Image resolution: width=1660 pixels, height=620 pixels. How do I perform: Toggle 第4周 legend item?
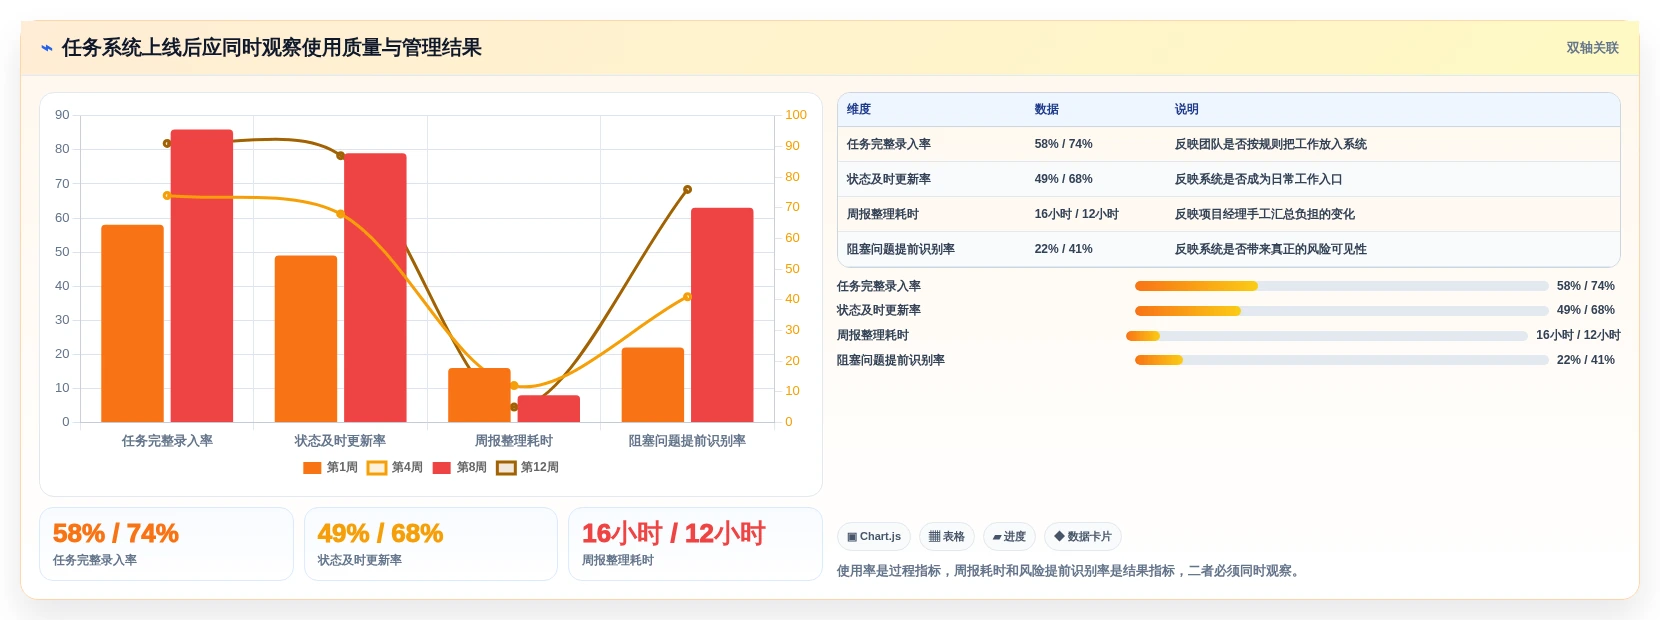click(x=395, y=468)
